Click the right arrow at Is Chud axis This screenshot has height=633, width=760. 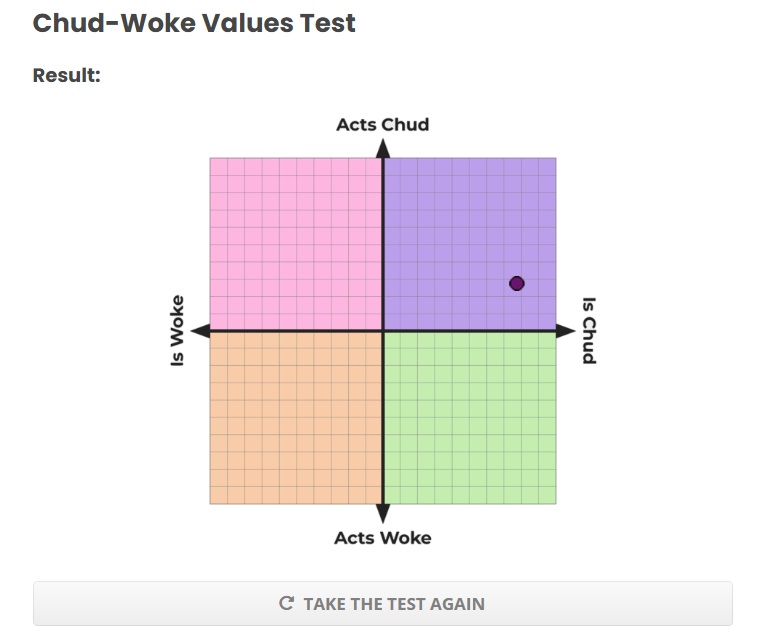[565, 331]
